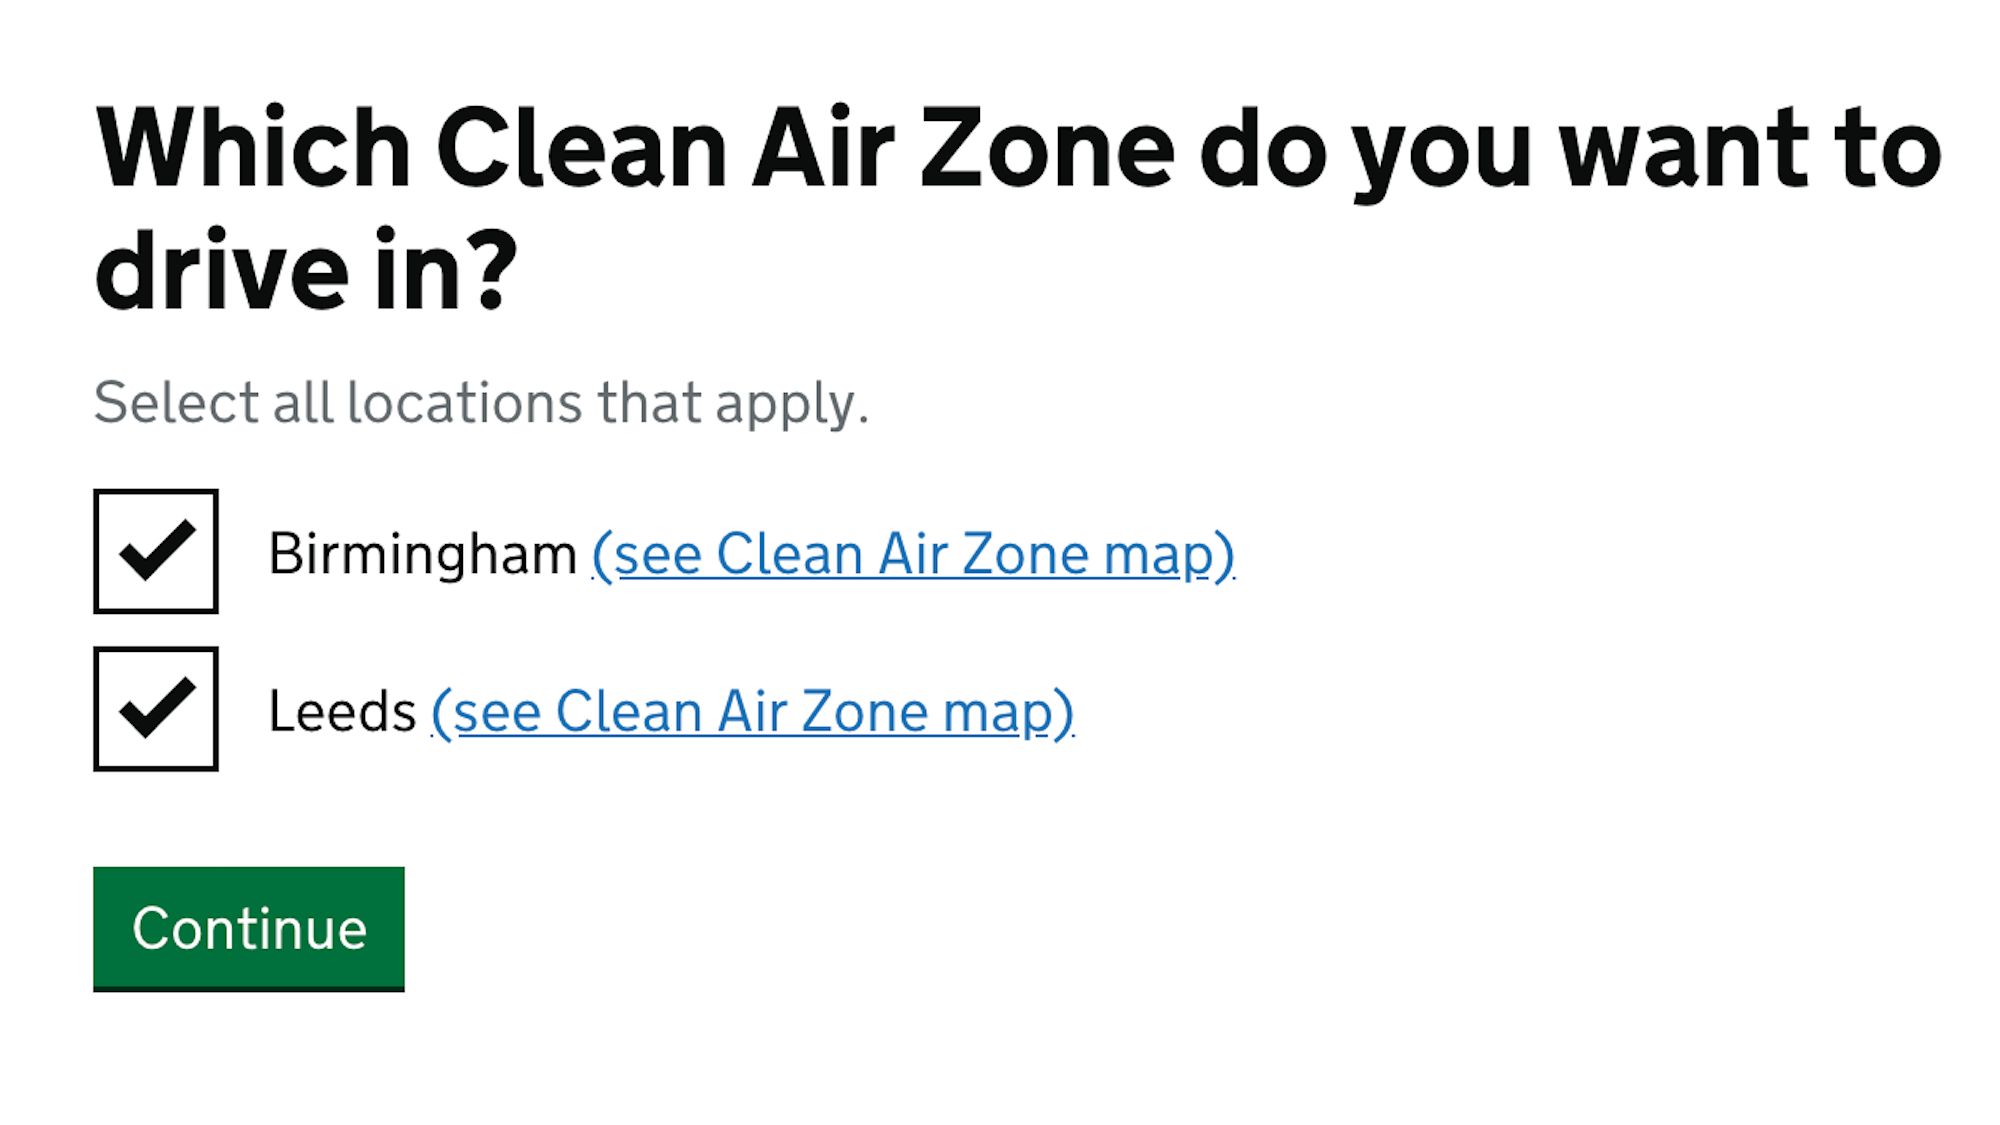
Task: Toggle the Birmingham selection off
Action: point(155,551)
